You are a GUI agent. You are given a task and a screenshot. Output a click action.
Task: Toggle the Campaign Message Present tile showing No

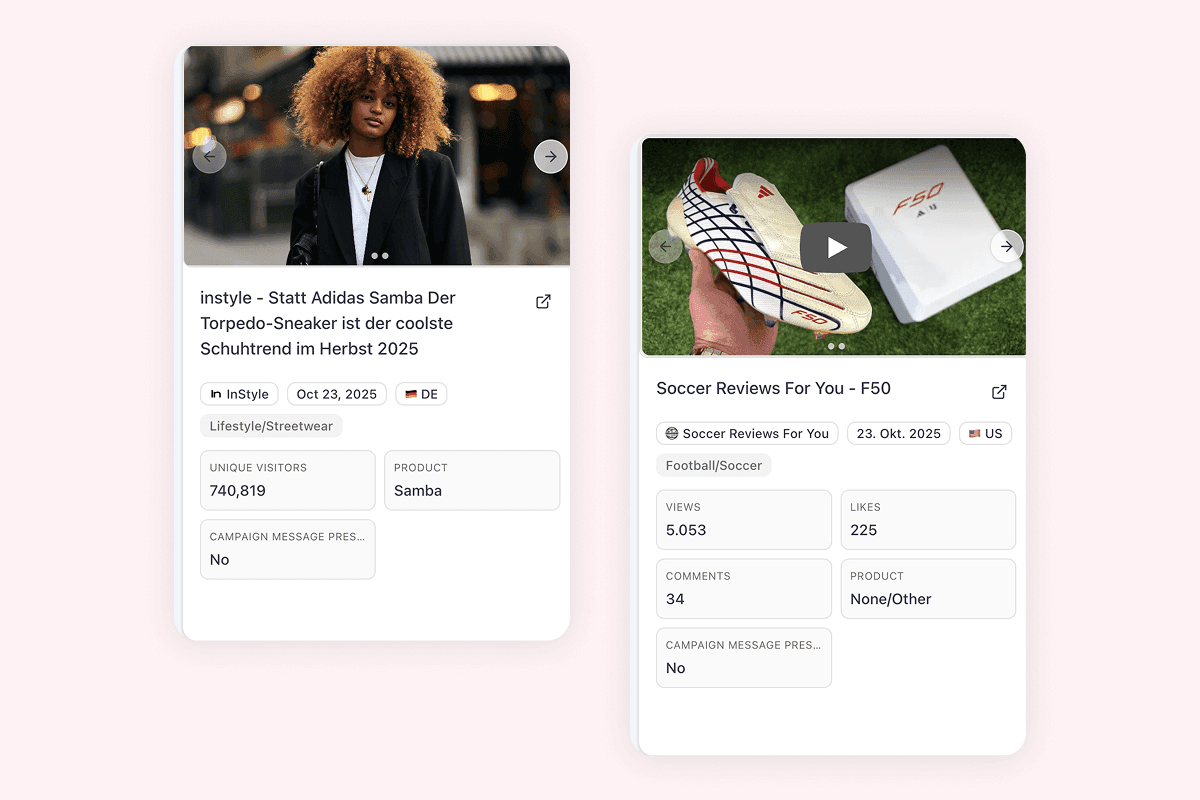(288, 549)
